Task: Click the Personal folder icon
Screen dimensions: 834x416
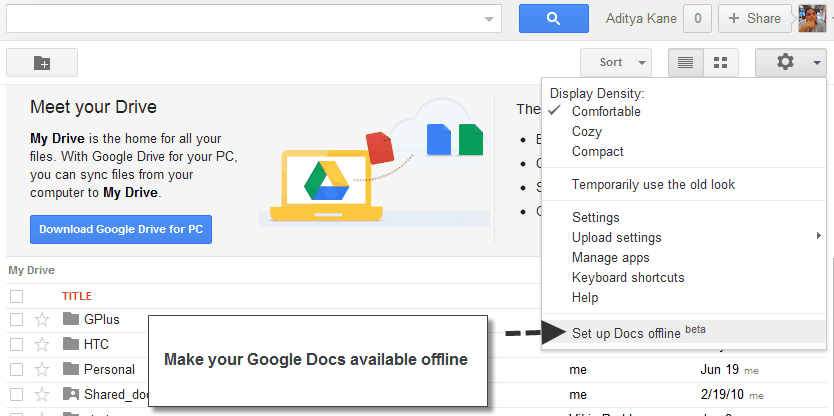Action: click(71, 369)
